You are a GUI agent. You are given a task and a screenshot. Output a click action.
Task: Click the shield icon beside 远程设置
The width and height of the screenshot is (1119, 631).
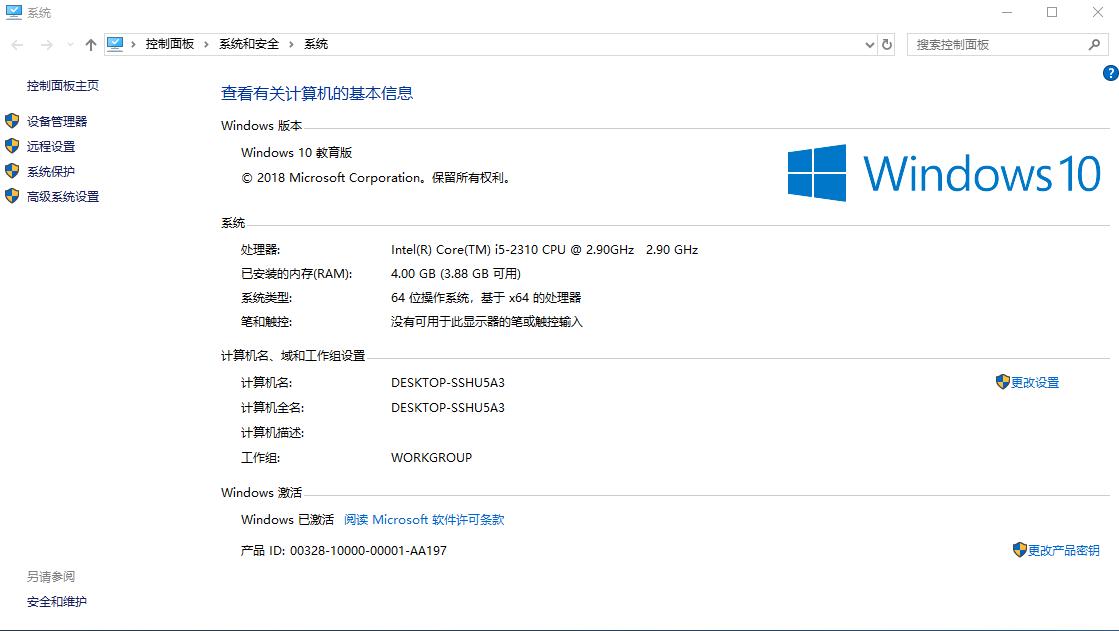pos(12,146)
